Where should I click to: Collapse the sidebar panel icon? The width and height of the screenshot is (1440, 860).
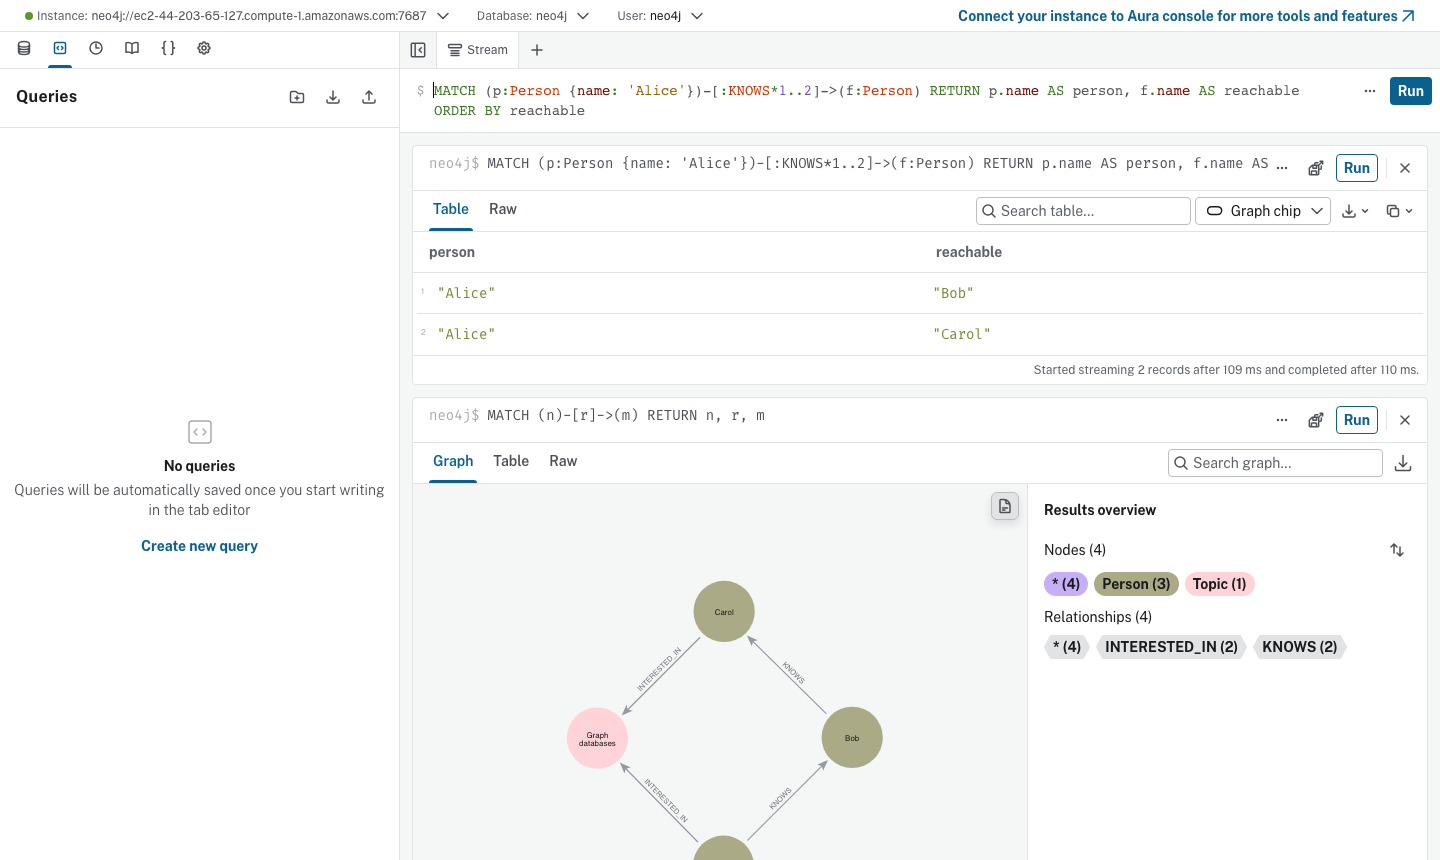(x=418, y=50)
